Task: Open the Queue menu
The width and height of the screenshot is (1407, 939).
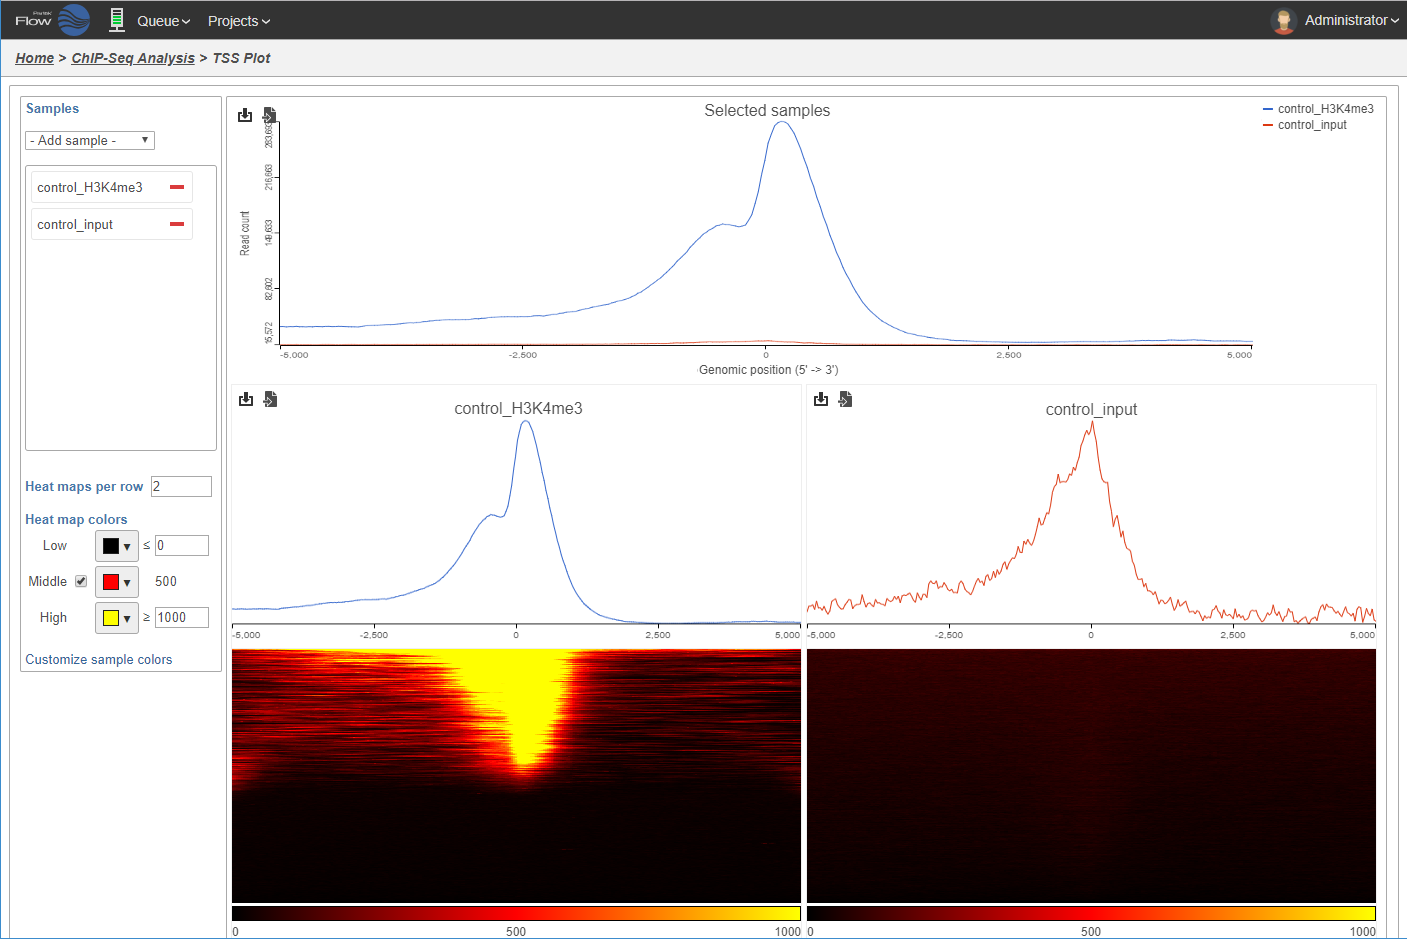Action: coord(163,21)
